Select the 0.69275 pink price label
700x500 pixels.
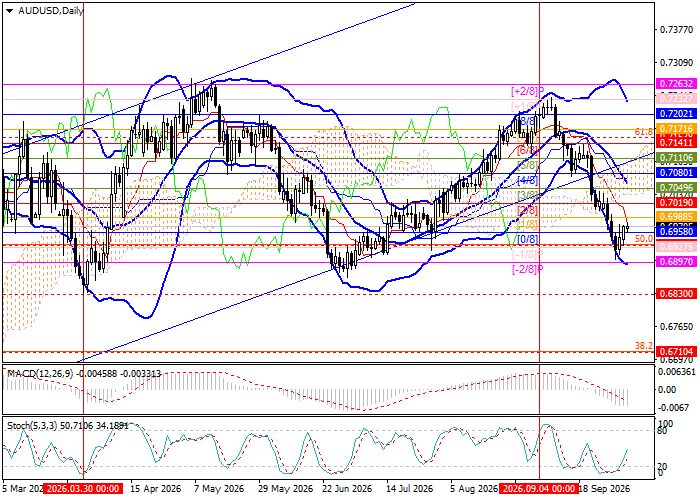pyautogui.click(x=677, y=246)
